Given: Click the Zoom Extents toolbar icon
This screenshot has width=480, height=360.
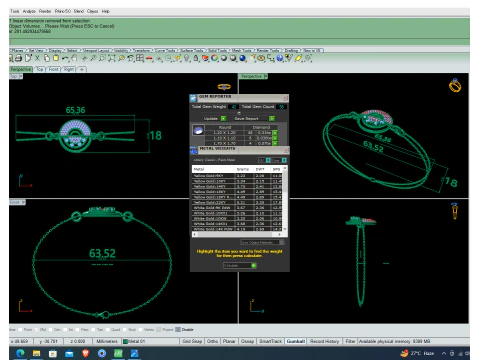Looking at the screenshot, I should 112,58.
